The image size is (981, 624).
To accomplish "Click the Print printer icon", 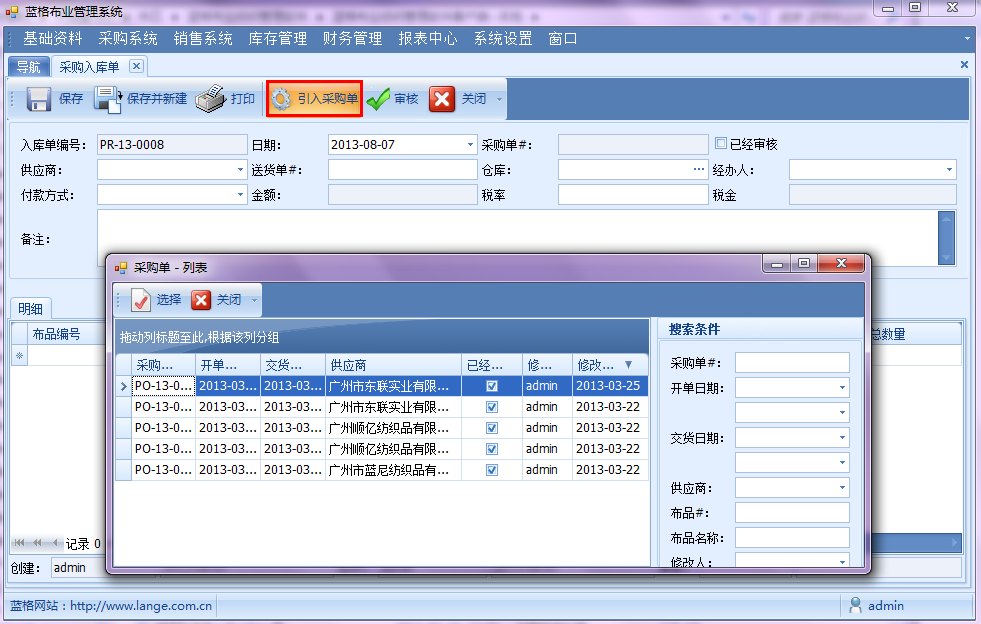I will 210,99.
